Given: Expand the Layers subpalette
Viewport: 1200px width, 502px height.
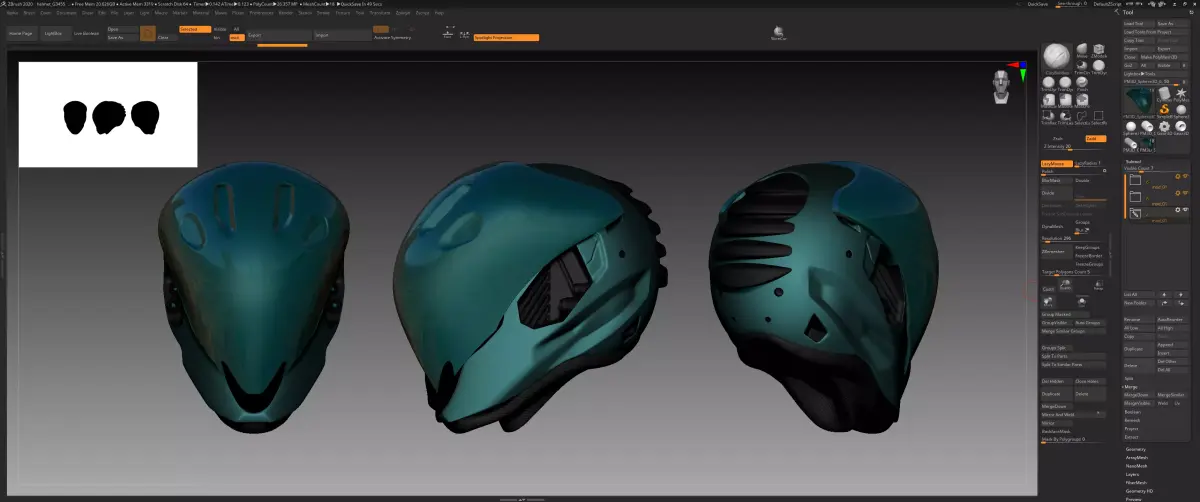Looking at the screenshot, I should [1133, 474].
